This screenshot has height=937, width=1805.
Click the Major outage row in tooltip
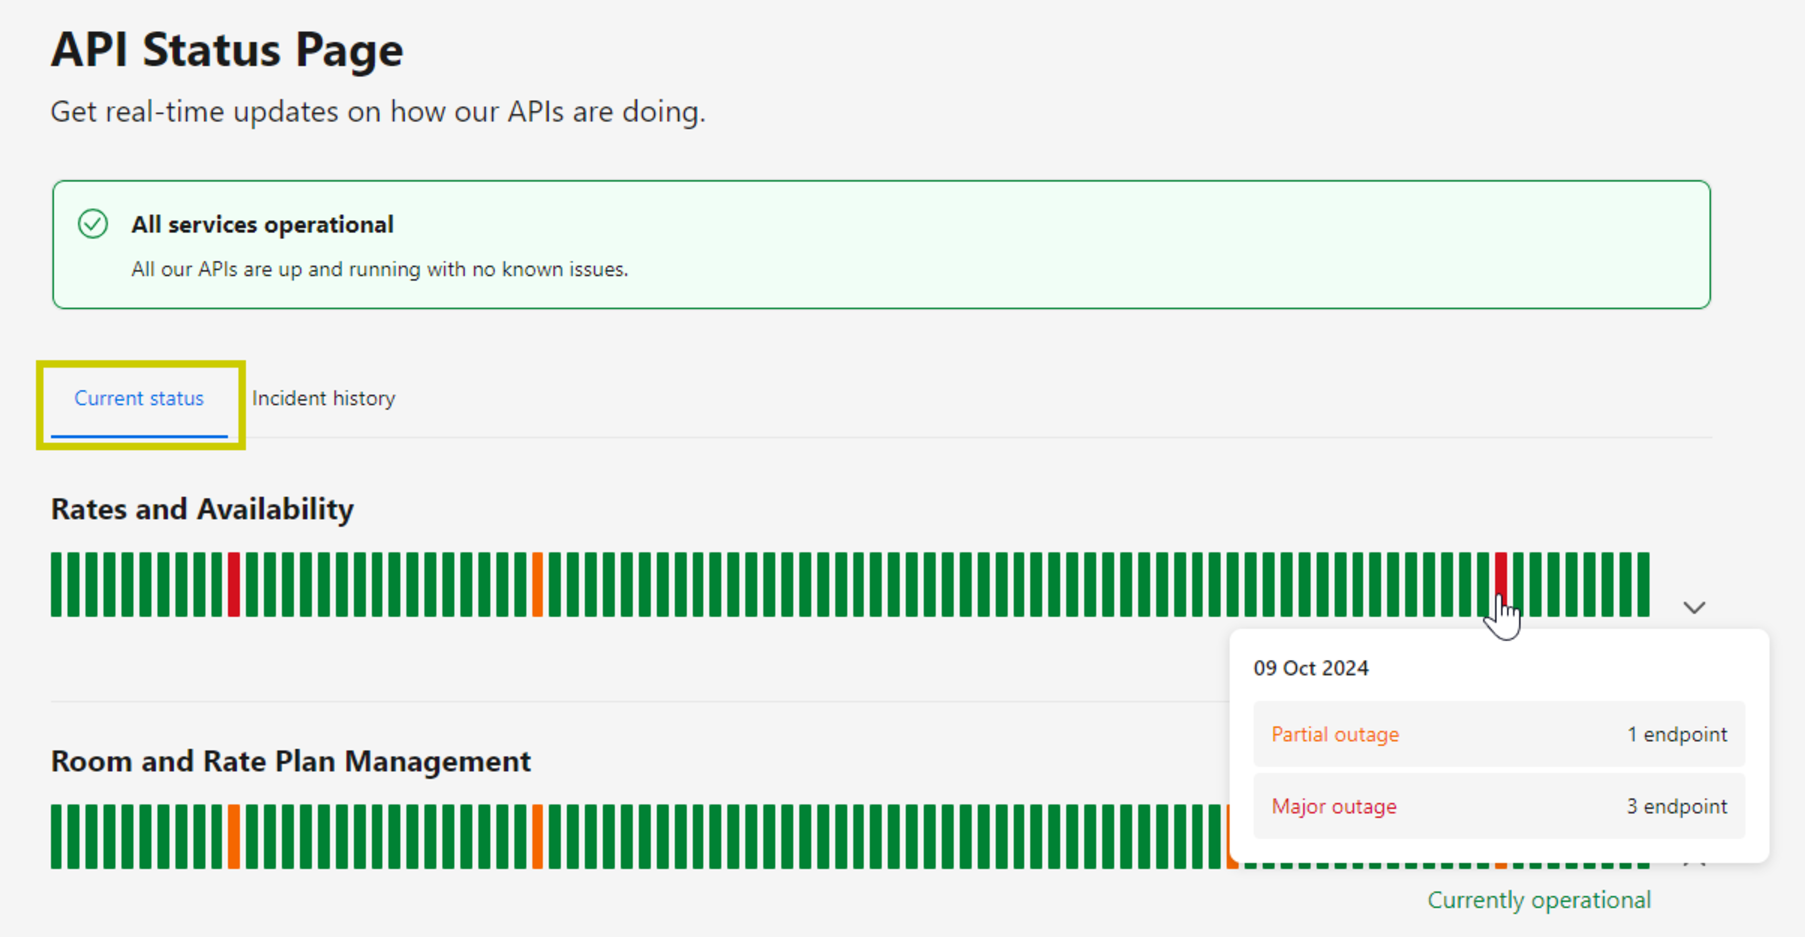click(x=1498, y=806)
